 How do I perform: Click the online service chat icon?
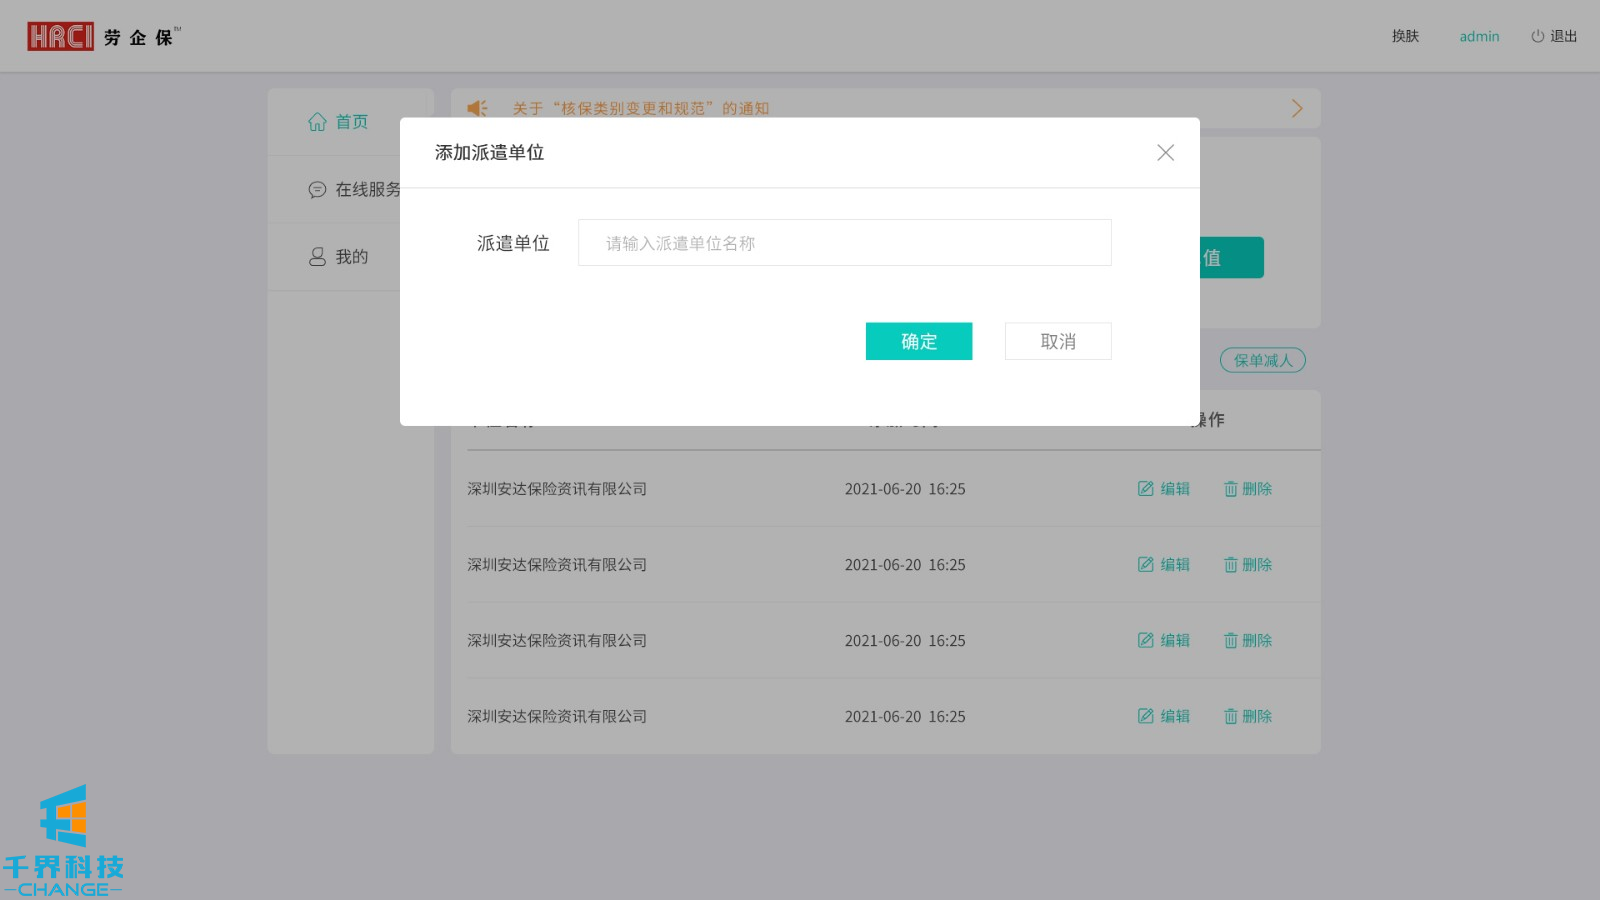click(317, 190)
